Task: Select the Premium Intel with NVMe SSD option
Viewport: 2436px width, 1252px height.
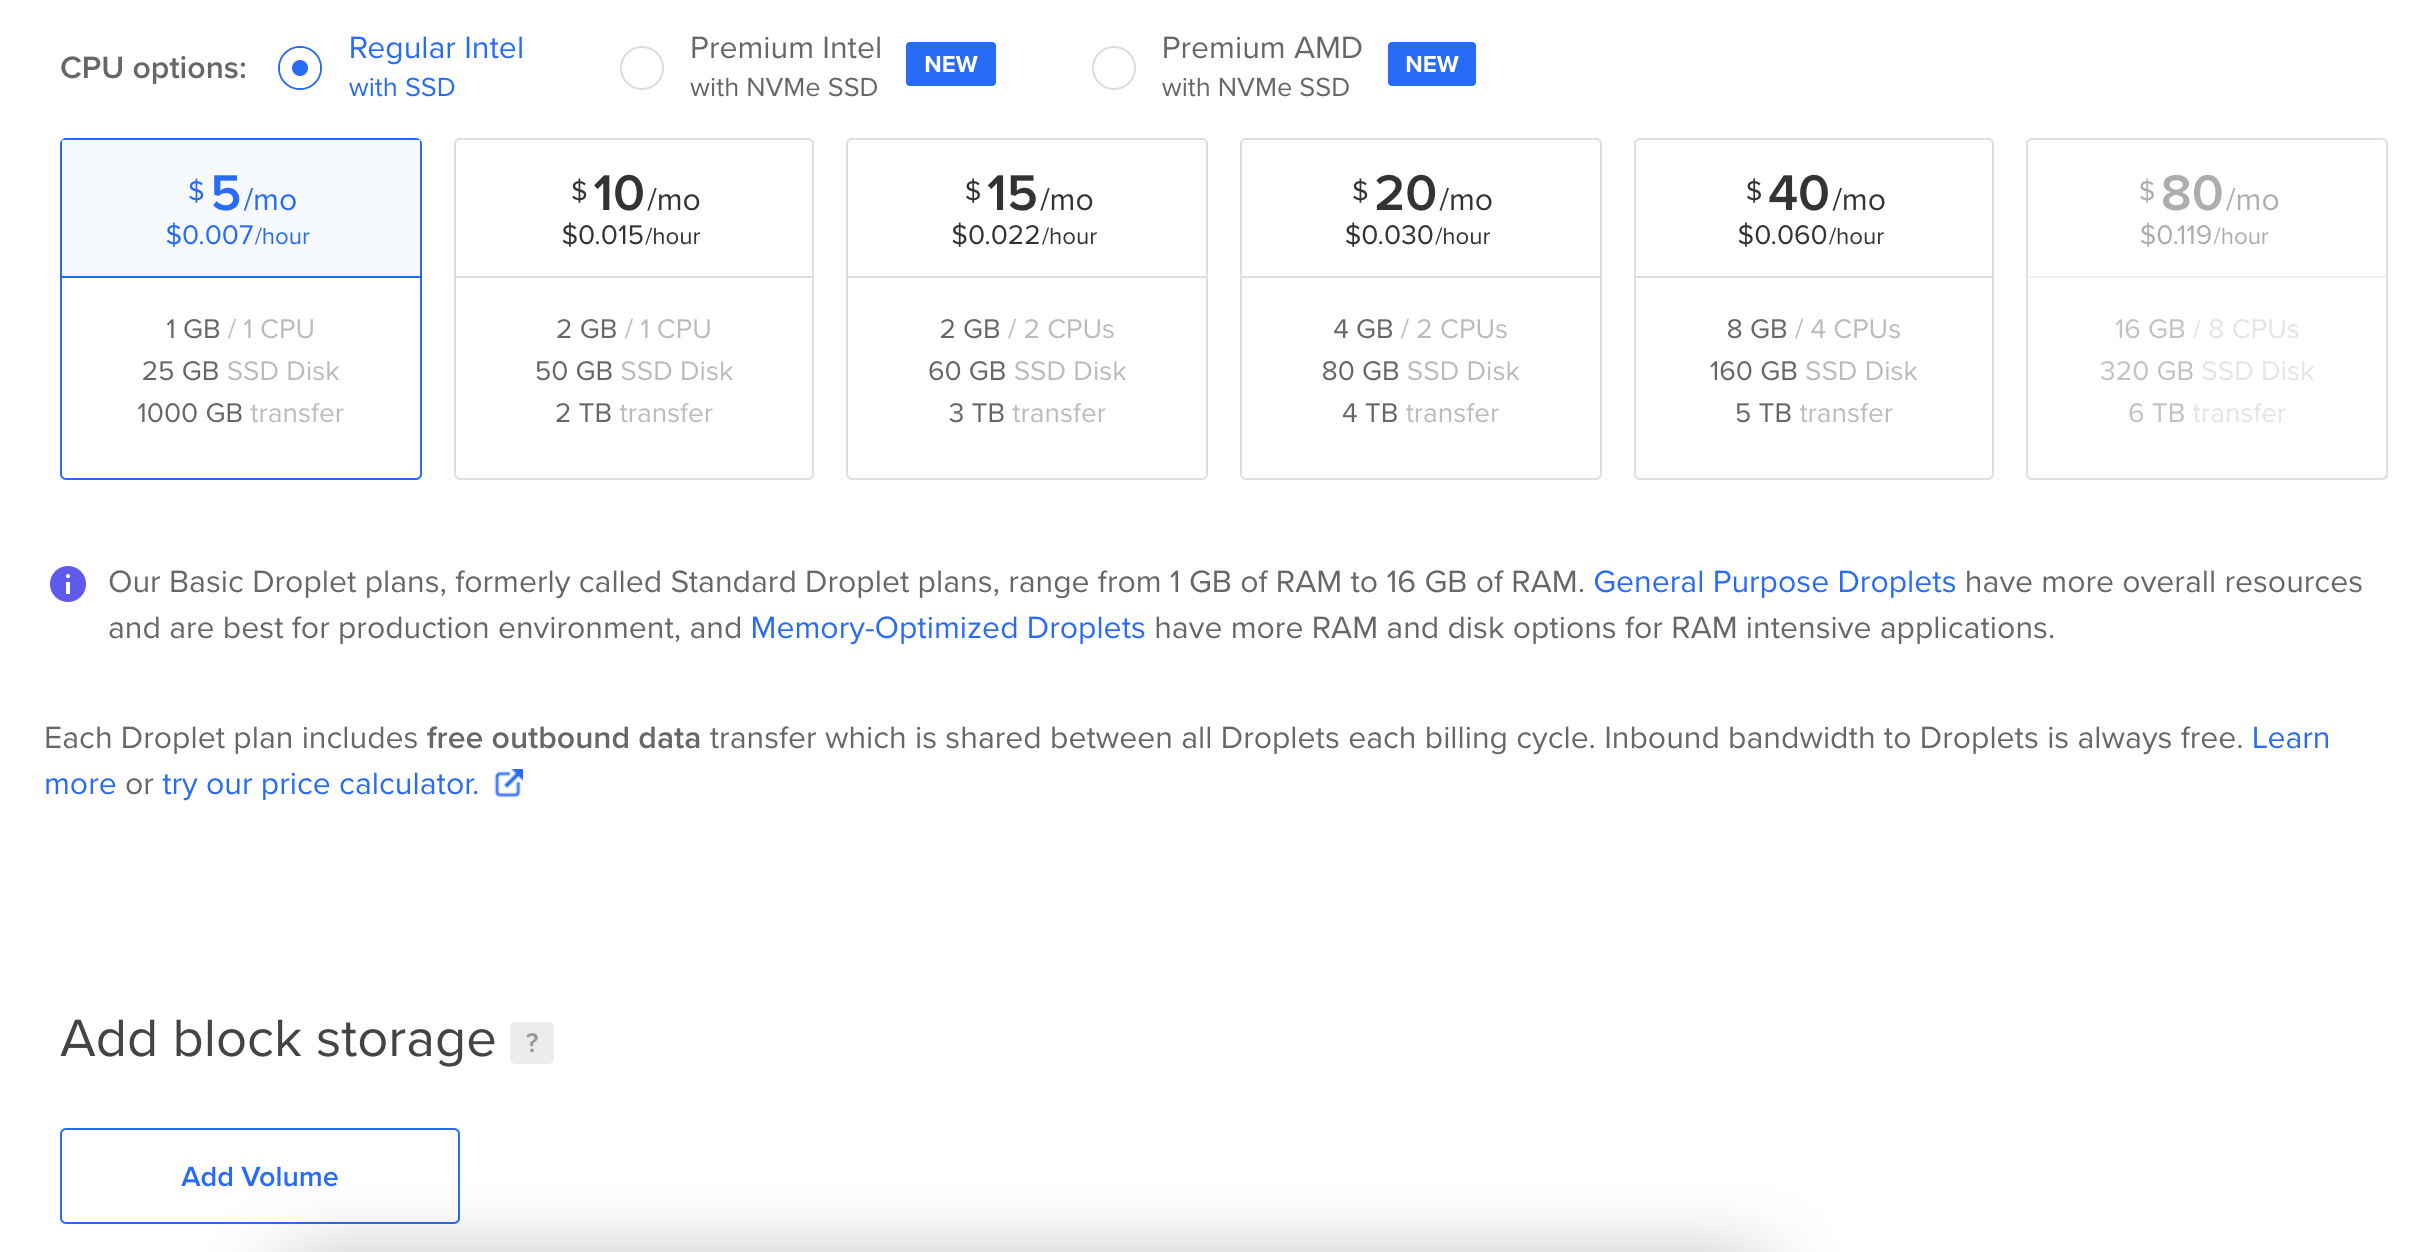Action: 642,68
